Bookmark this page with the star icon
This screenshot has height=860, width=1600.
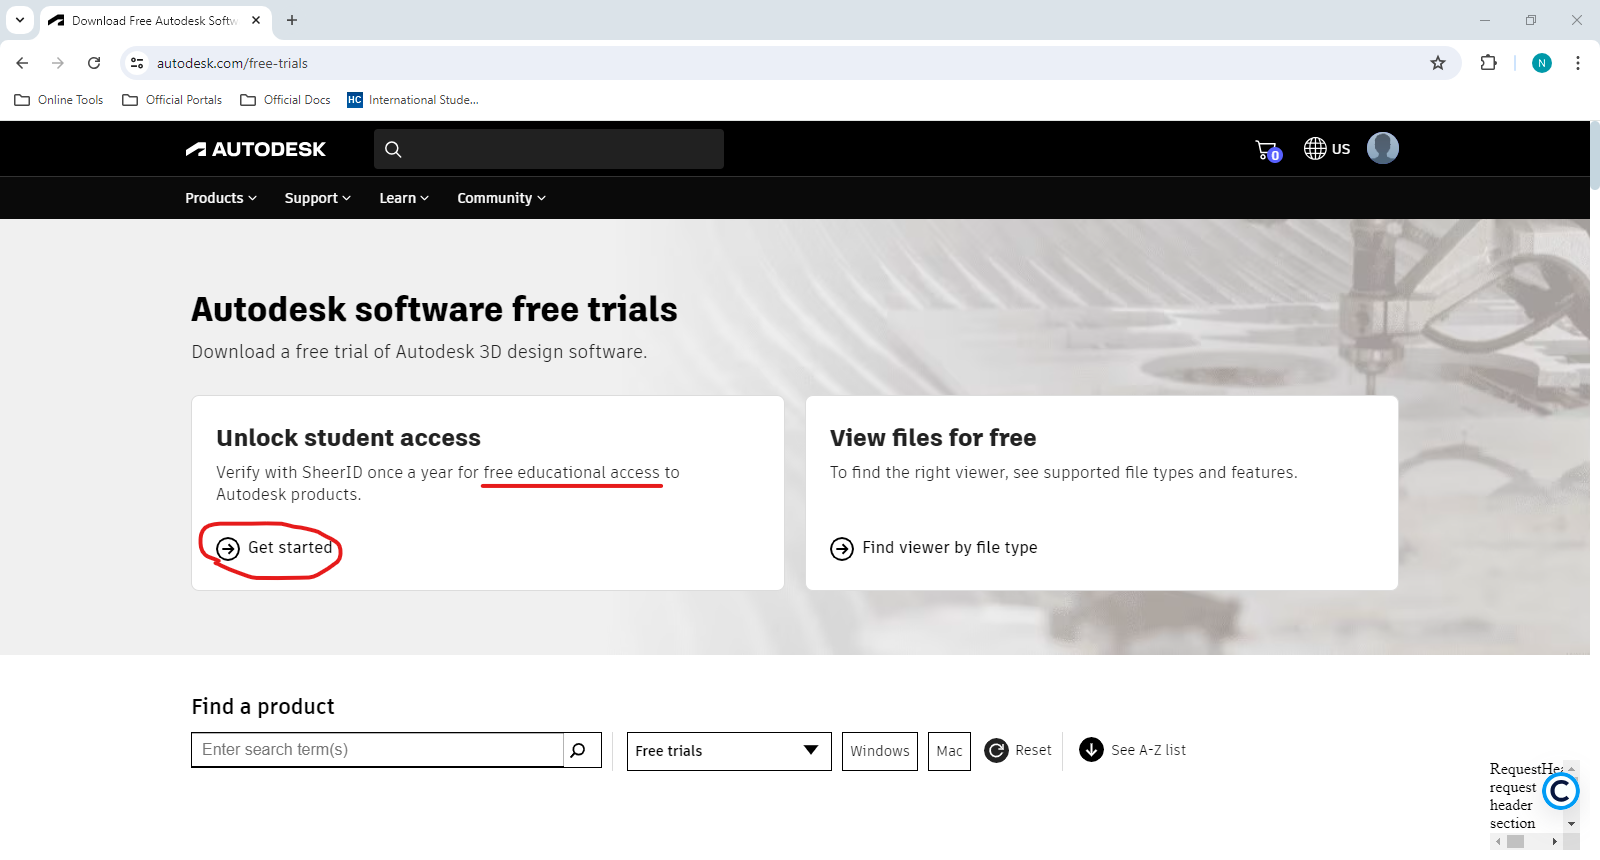pyautogui.click(x=1438, y=63)
